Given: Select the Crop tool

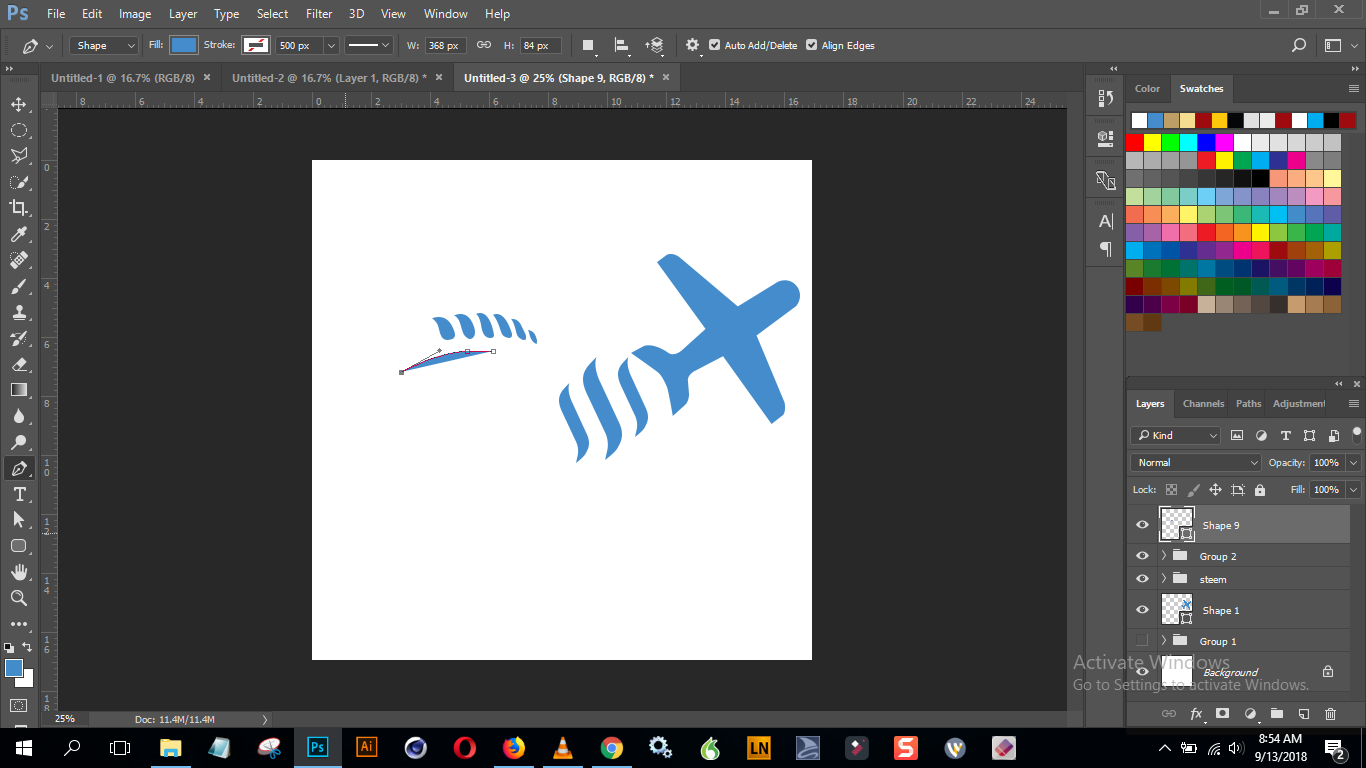Looking at the screenshot, I should (18, 208).
